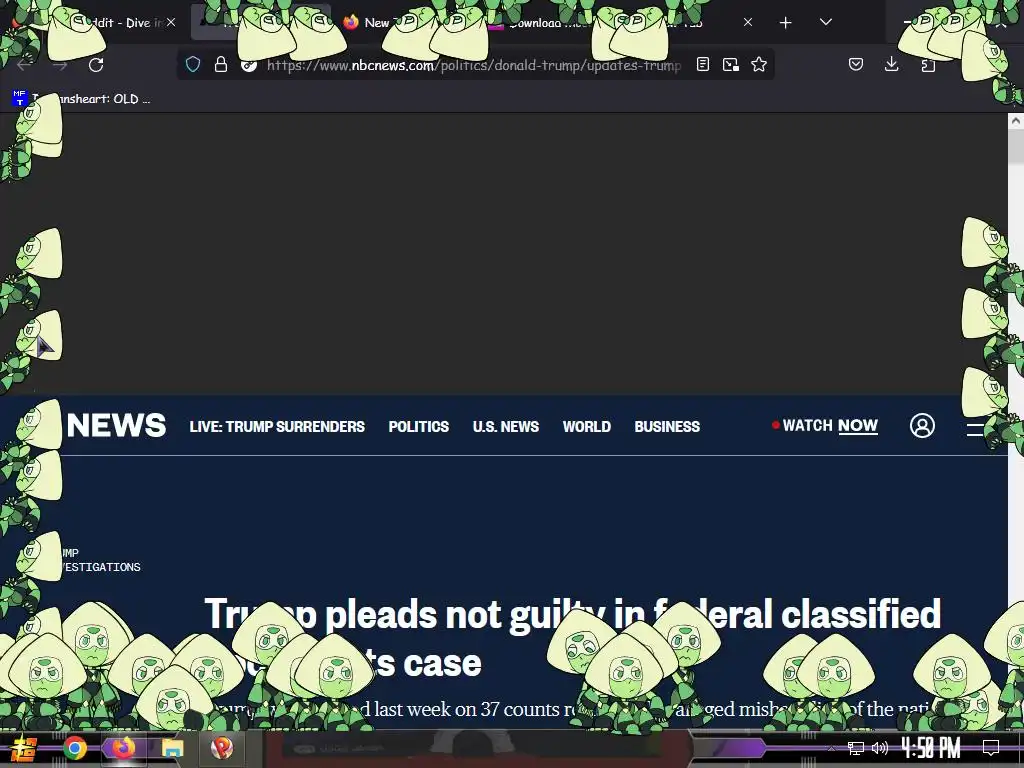Save page to Pocket icon
Screen dimensions: 1024x768
tap(856, 64)
